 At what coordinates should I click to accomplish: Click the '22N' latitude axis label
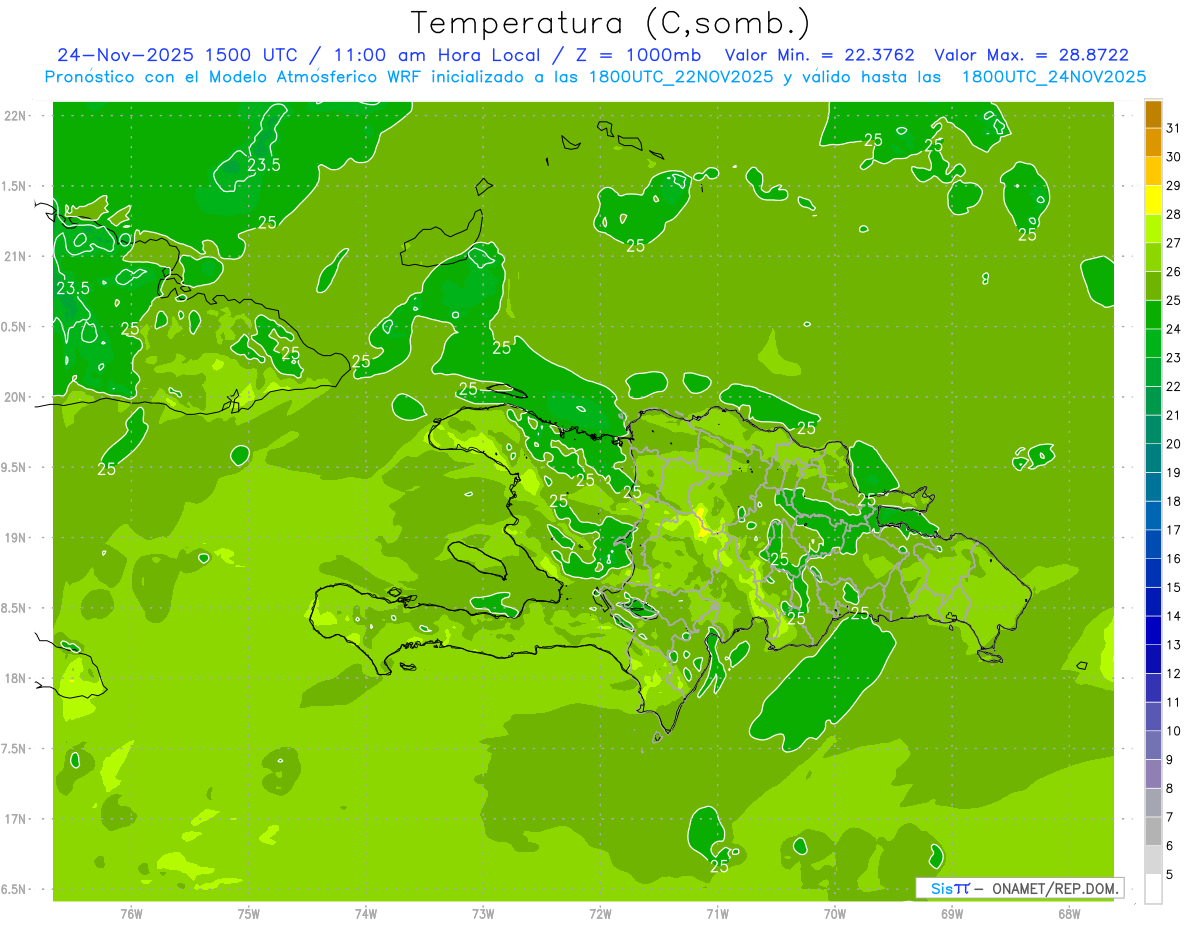pos(14,115)
